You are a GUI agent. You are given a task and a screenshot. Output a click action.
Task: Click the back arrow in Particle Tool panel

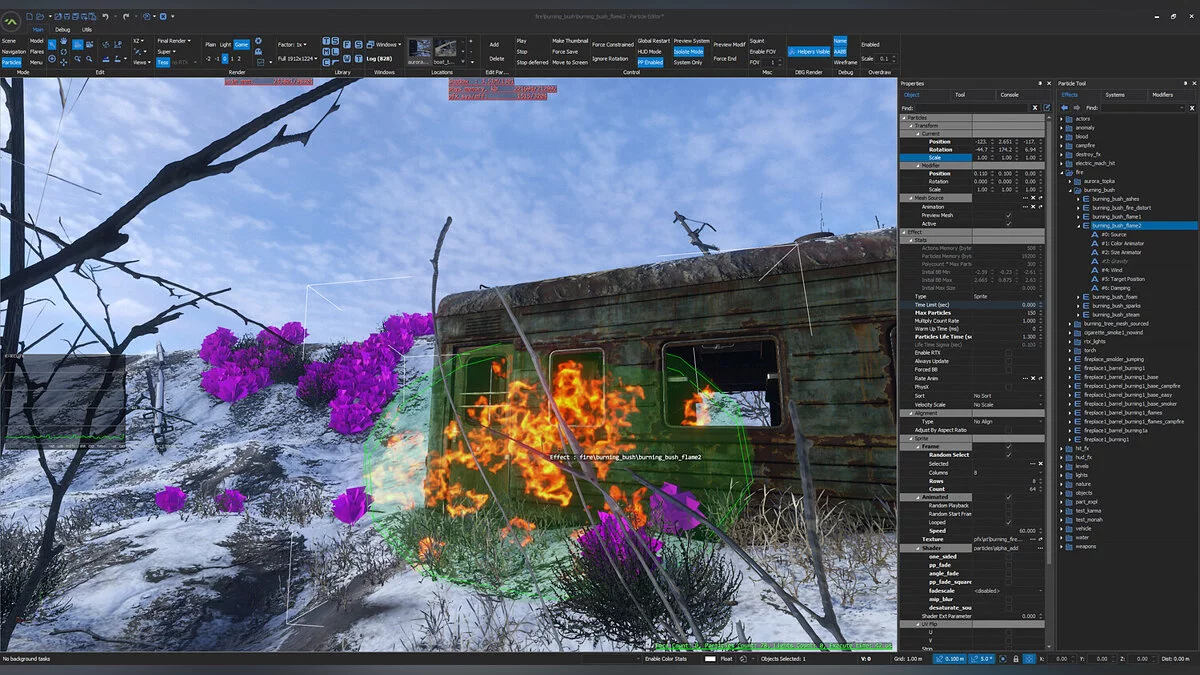[x=1065, y=107]
